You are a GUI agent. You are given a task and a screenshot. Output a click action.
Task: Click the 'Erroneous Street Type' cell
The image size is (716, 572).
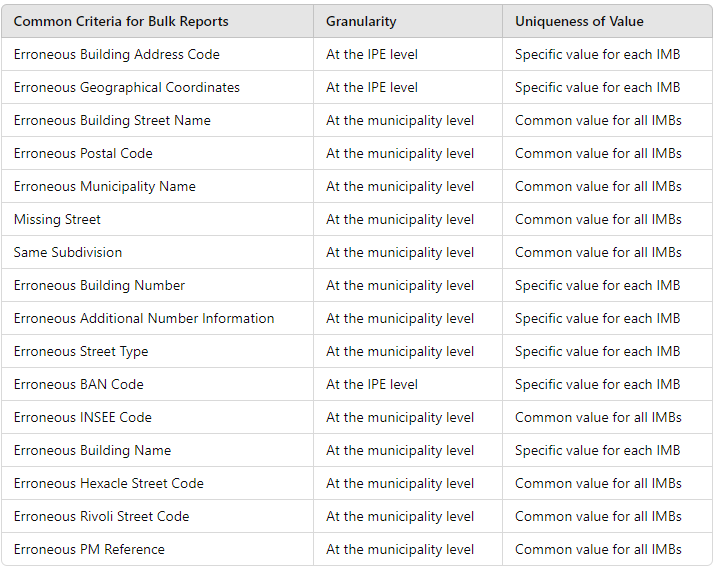(81, 351)
